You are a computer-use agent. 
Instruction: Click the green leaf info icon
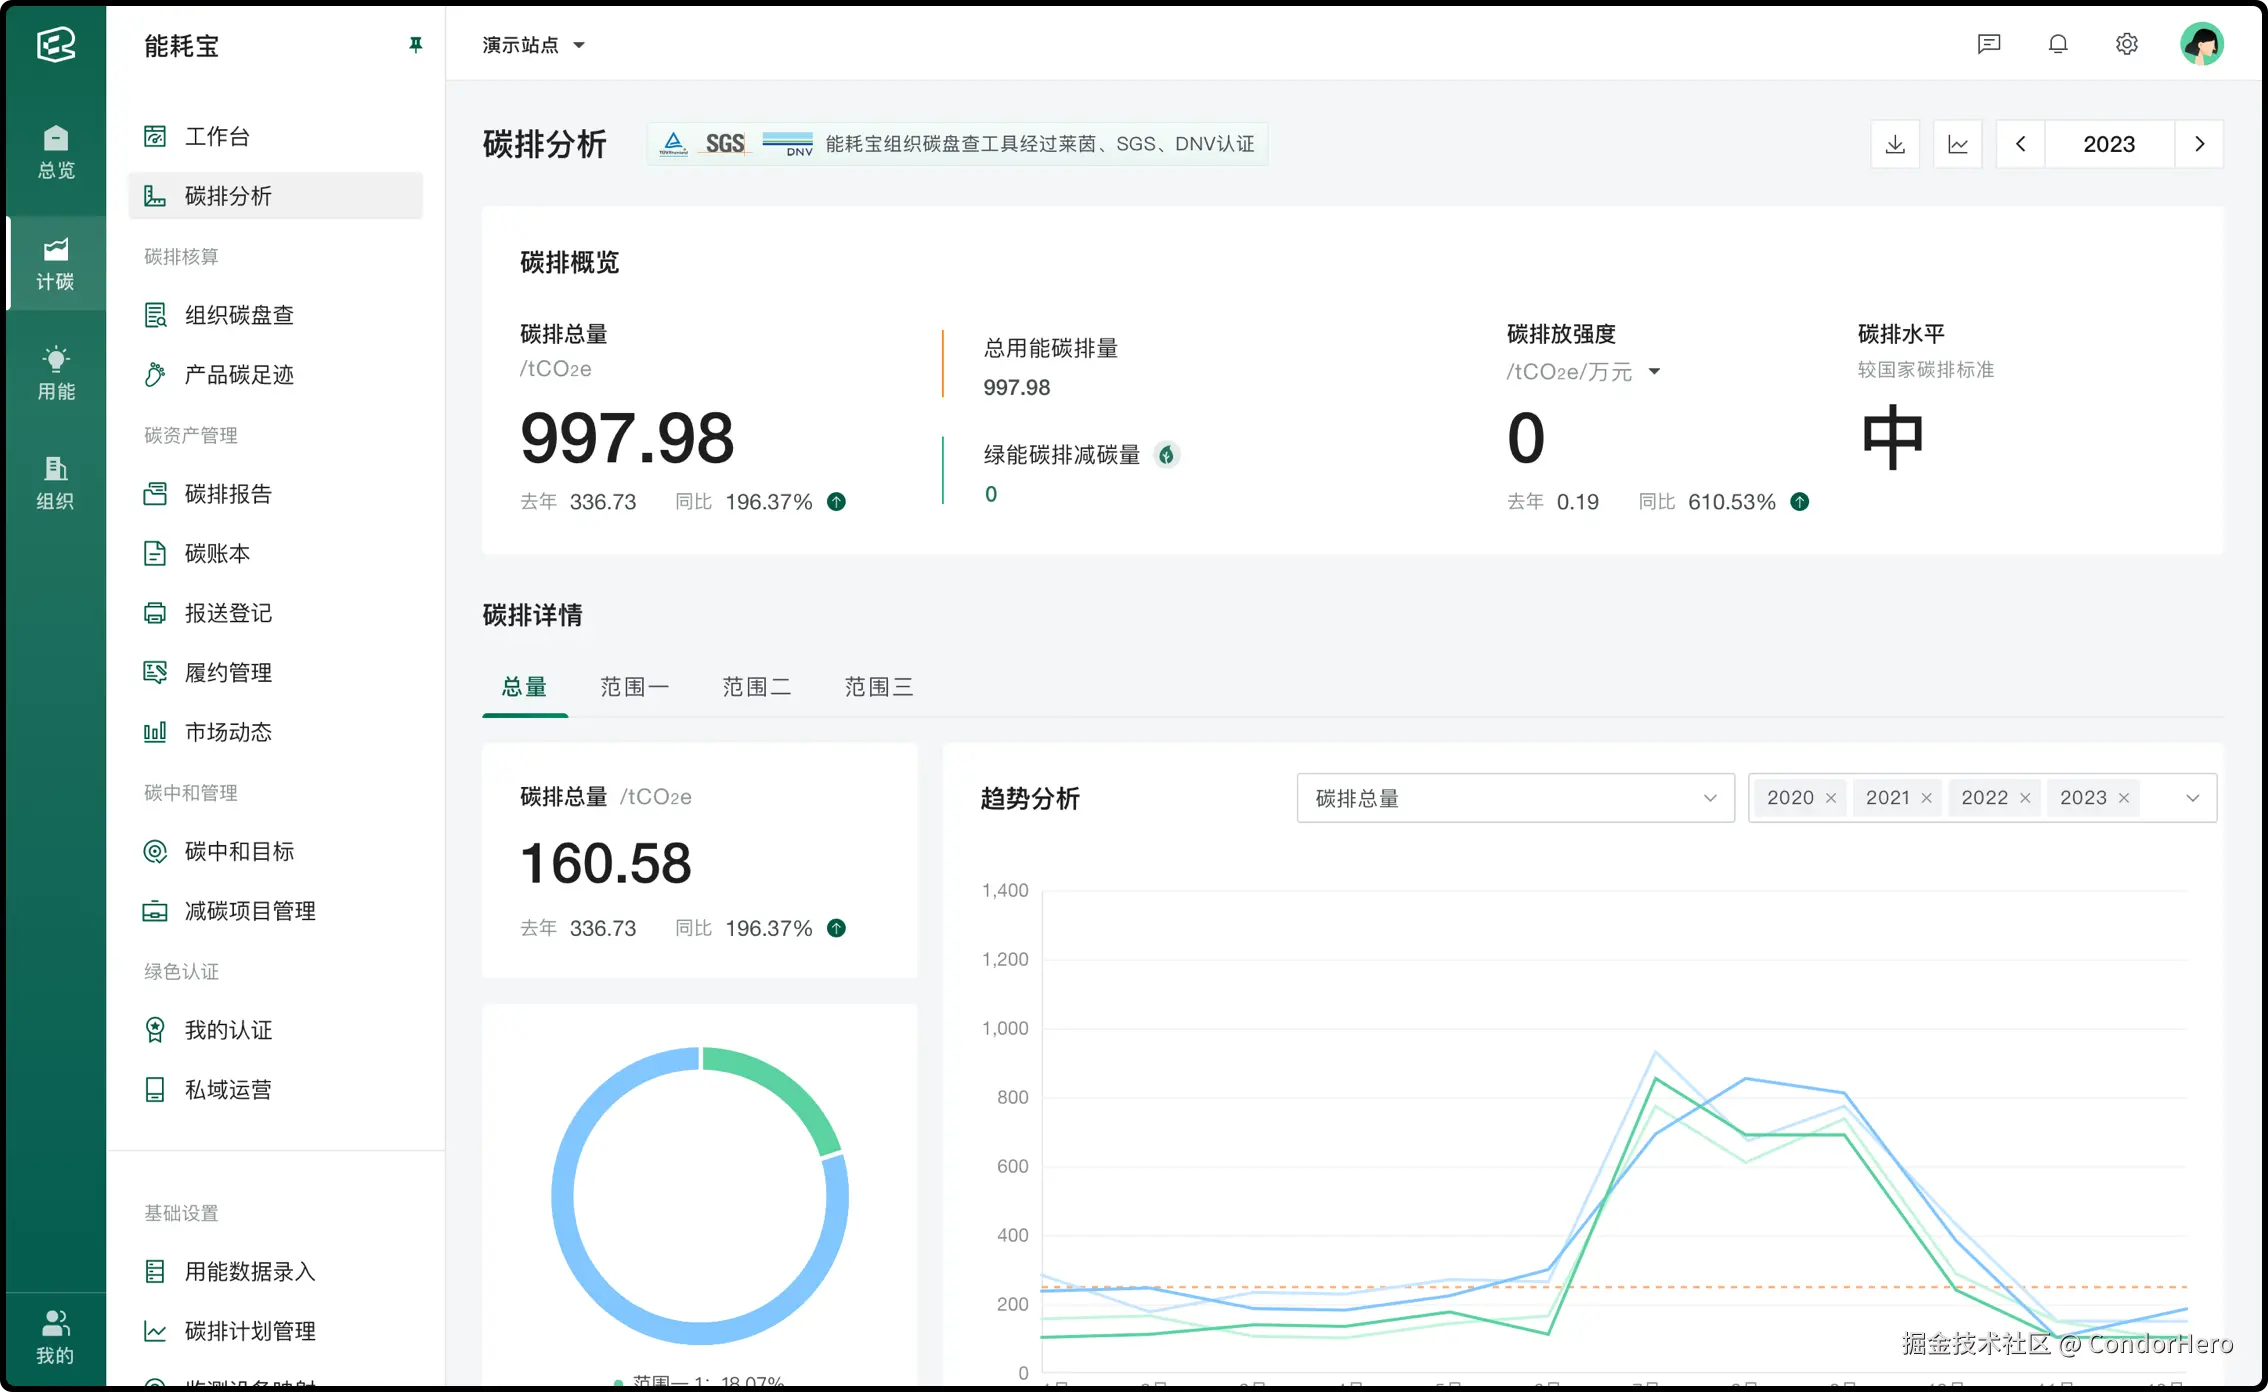click(1166, 455)
